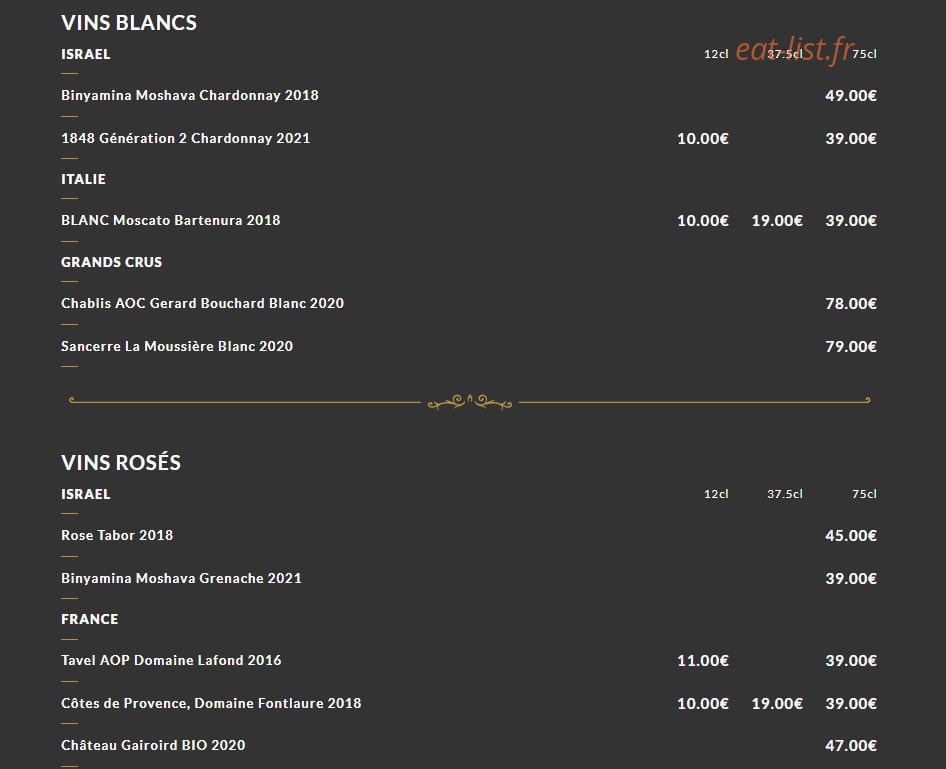Image resolution: width=946 pixels, height=769 pixels.
Task: Select Côtes de Provence, Domaine Fontlaure 2018
Action: point(211,703)
